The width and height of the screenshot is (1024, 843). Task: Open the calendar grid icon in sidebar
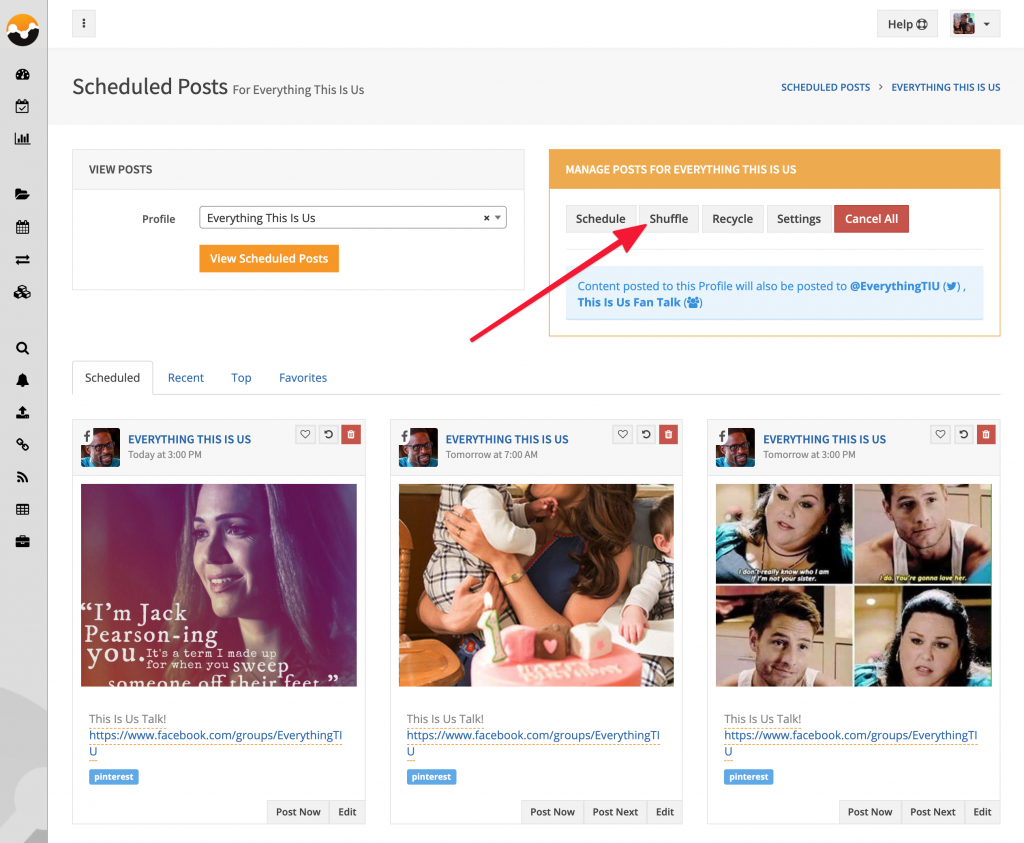tap(22, 227)
